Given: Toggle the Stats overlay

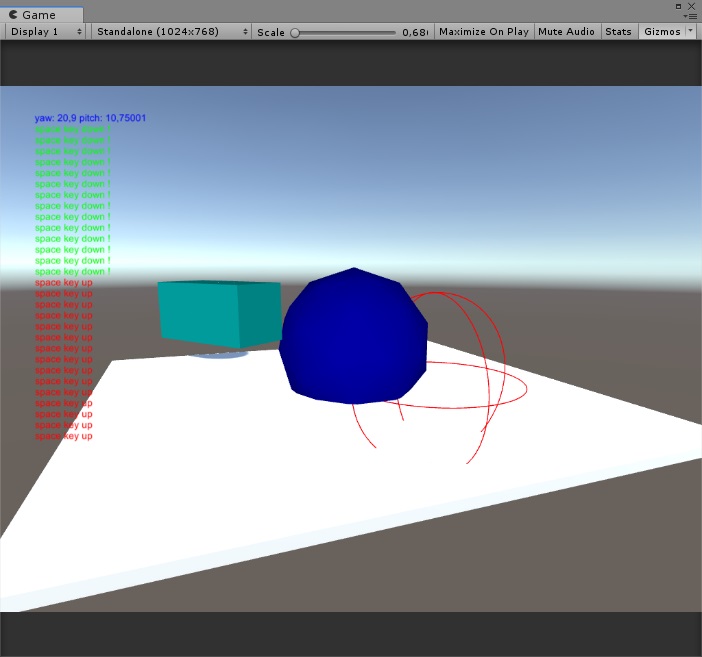Looking at the screenshot, I should pyautogui.click(x=618, y=32).
